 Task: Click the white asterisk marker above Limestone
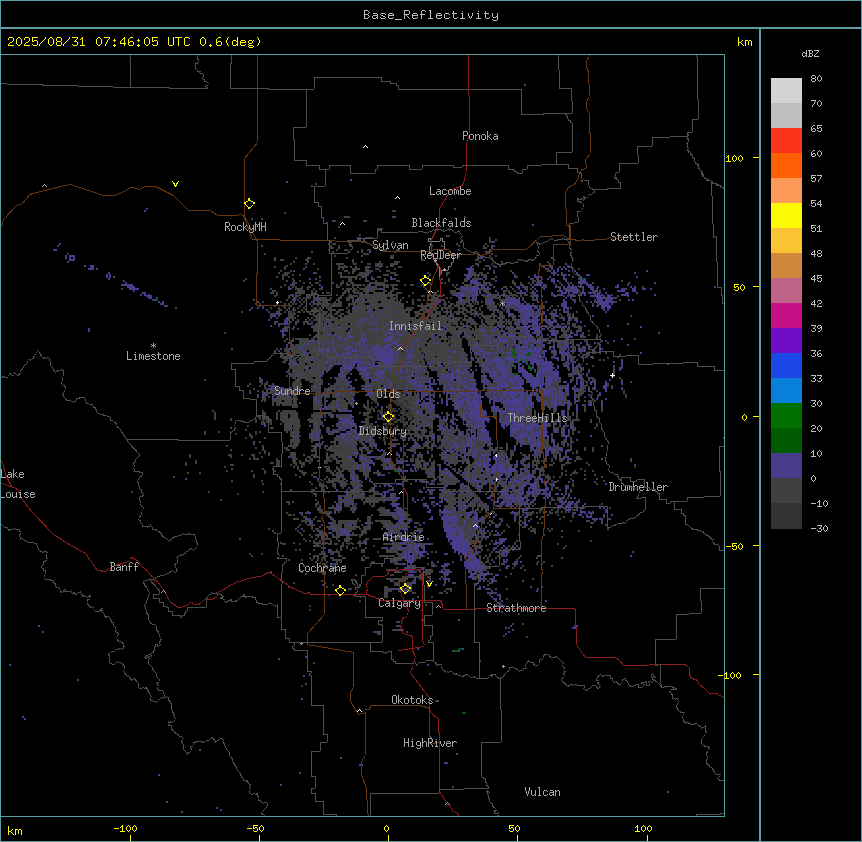pos(153,346)
